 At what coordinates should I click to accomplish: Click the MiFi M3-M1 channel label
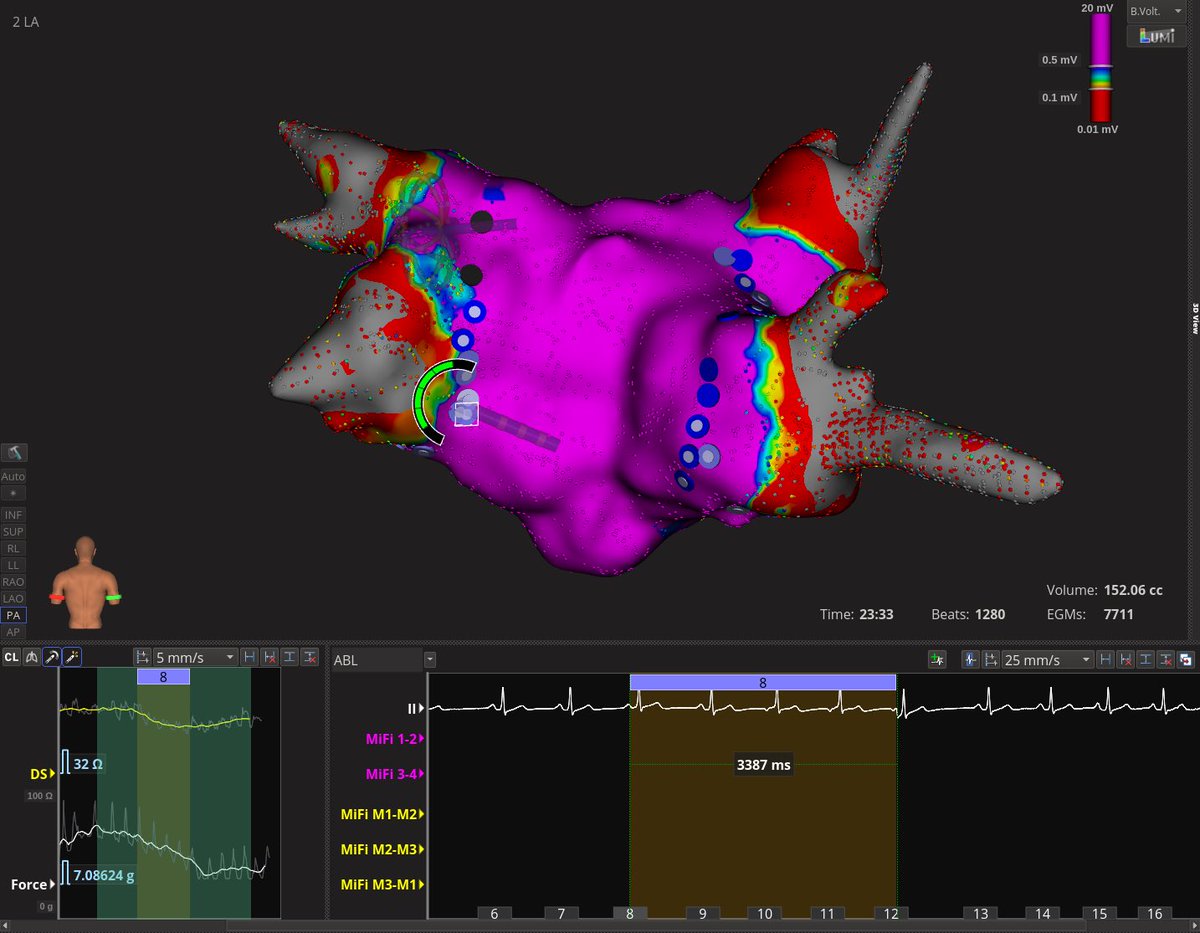[x=382, y=885]
